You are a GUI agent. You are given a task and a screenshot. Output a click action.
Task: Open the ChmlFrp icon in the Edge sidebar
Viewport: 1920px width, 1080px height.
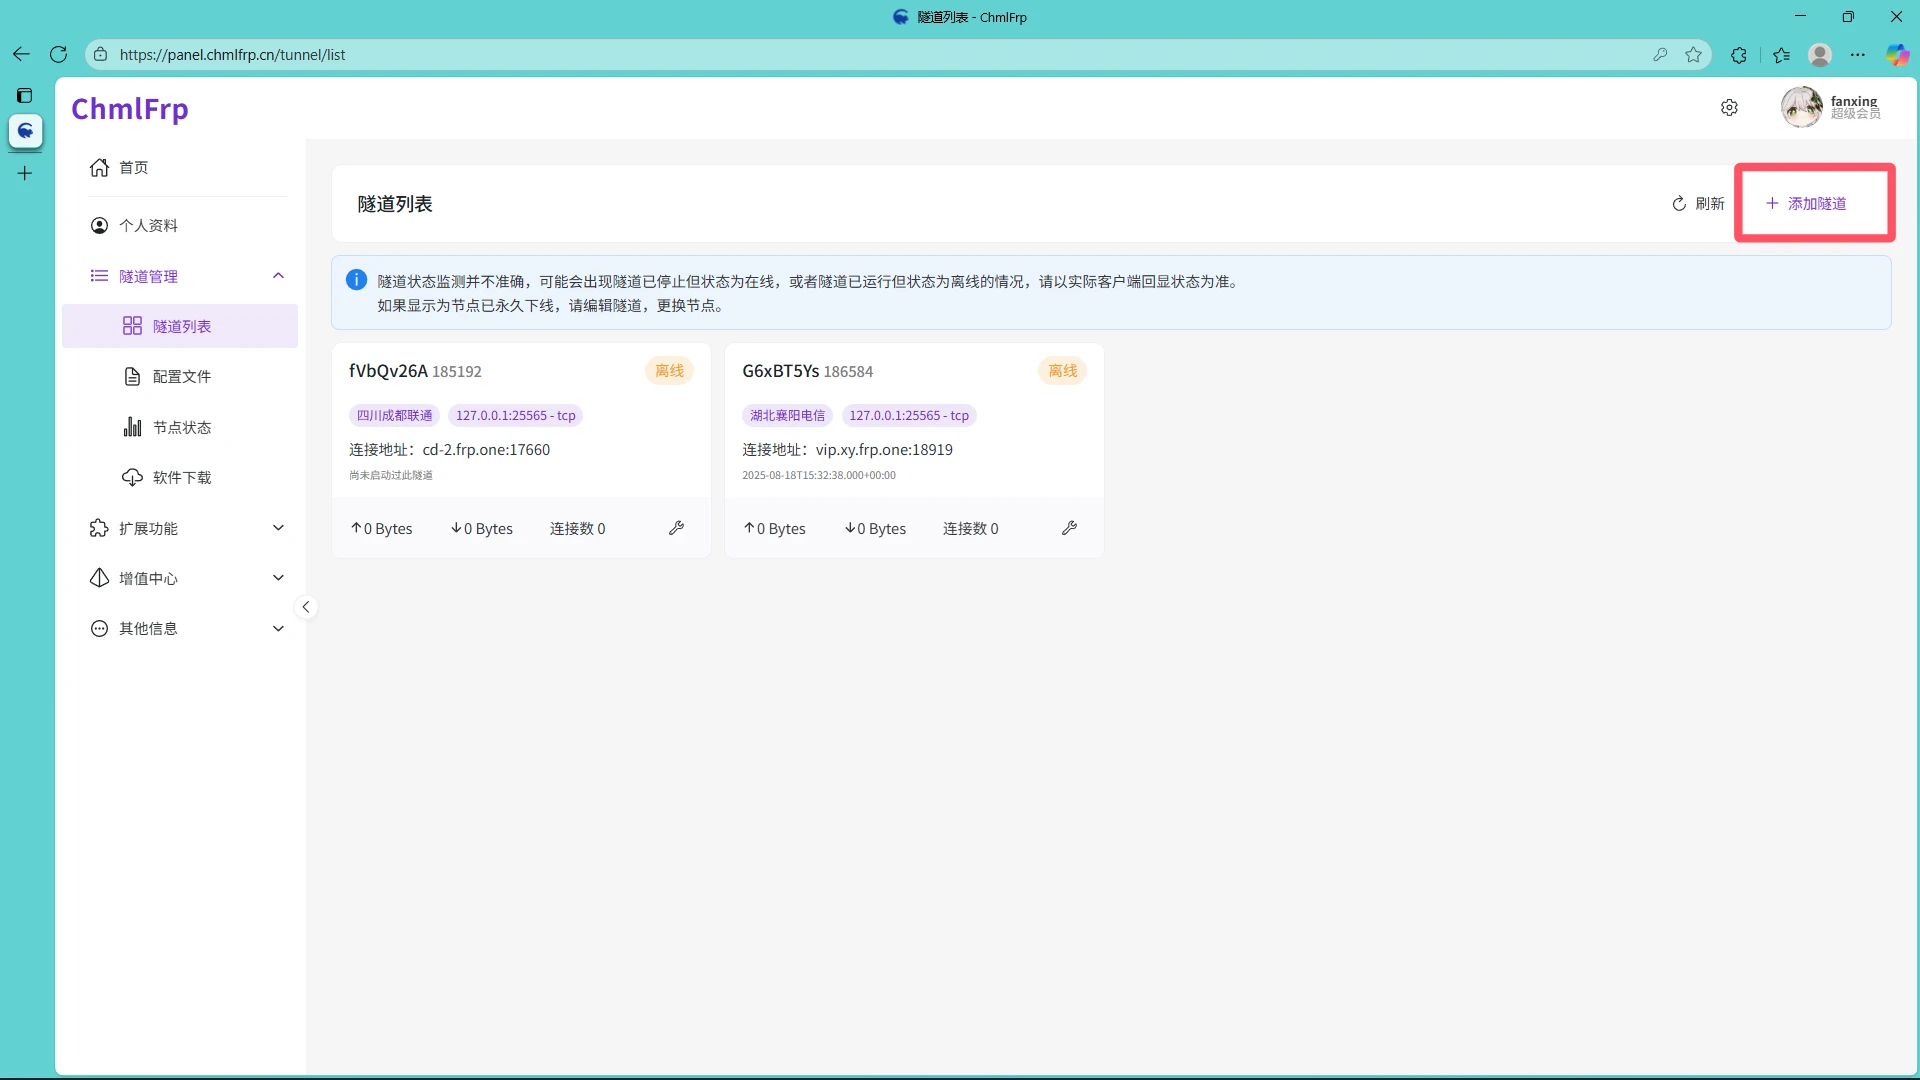[x=25, y=131]
